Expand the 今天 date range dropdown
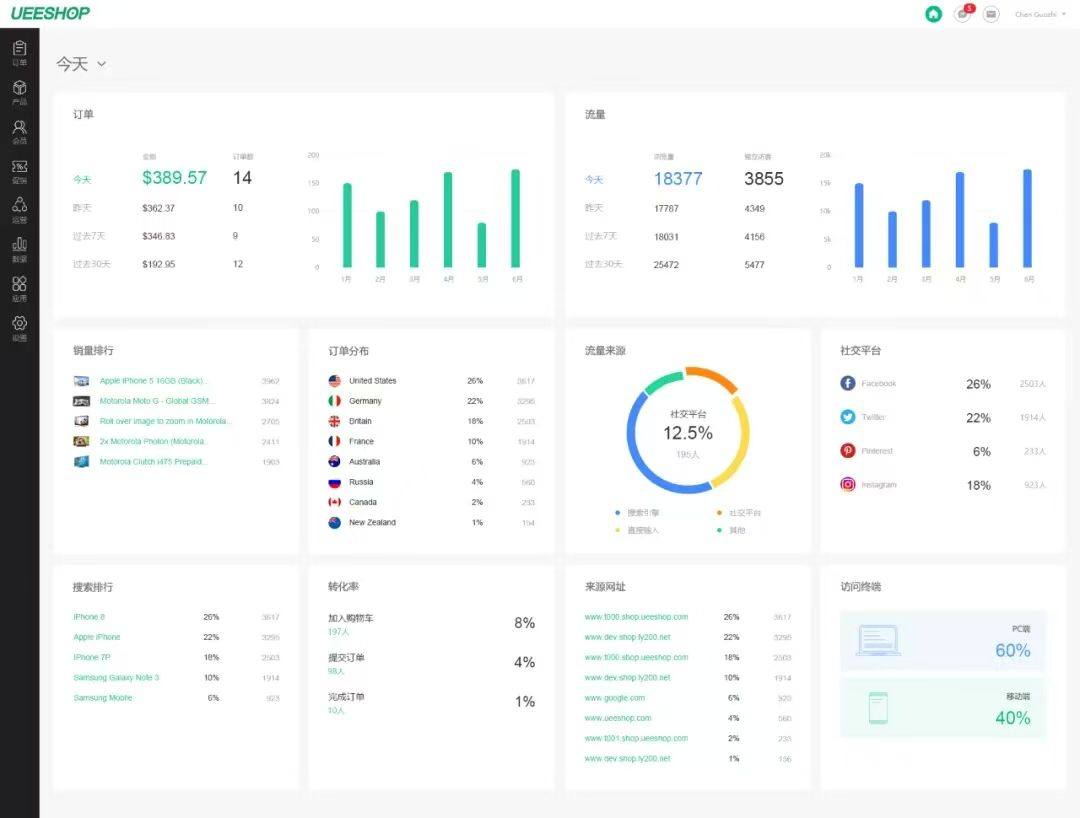 click(x=81, y=64)
